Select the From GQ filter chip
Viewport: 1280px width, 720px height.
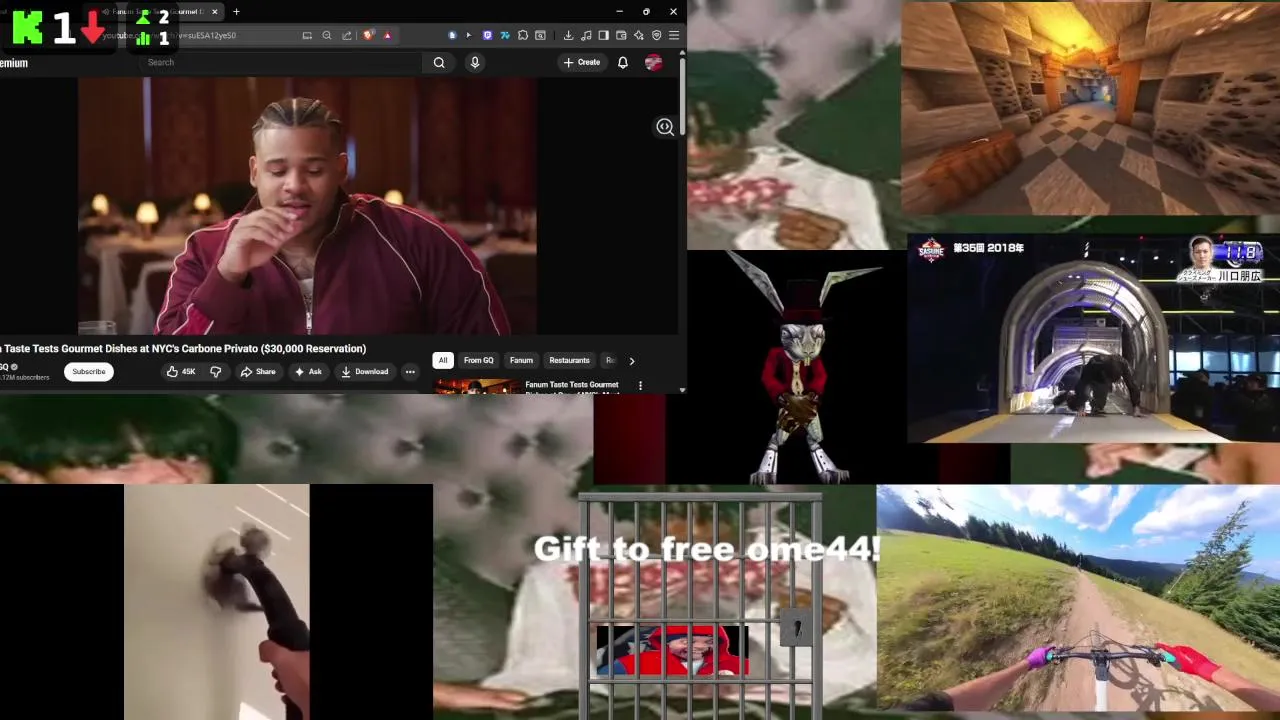pos(478,360)
